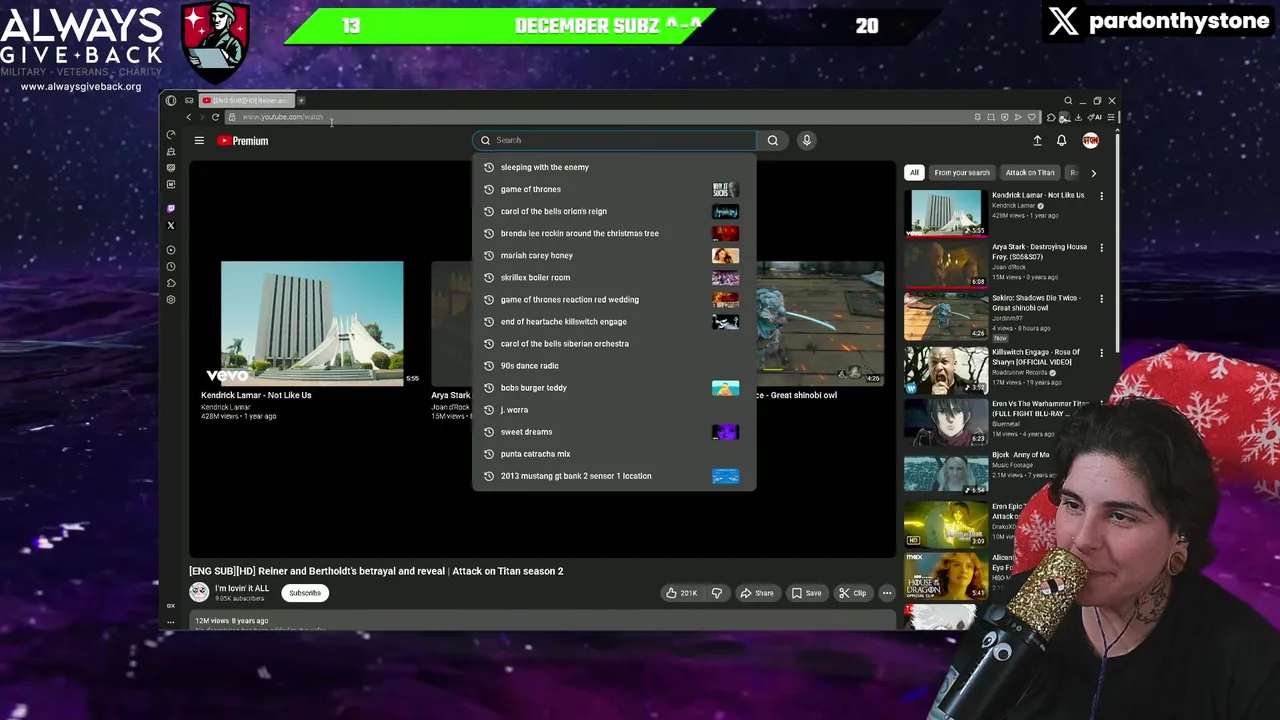Open the Easy Setup menu icon

[x=1111, y=117]
